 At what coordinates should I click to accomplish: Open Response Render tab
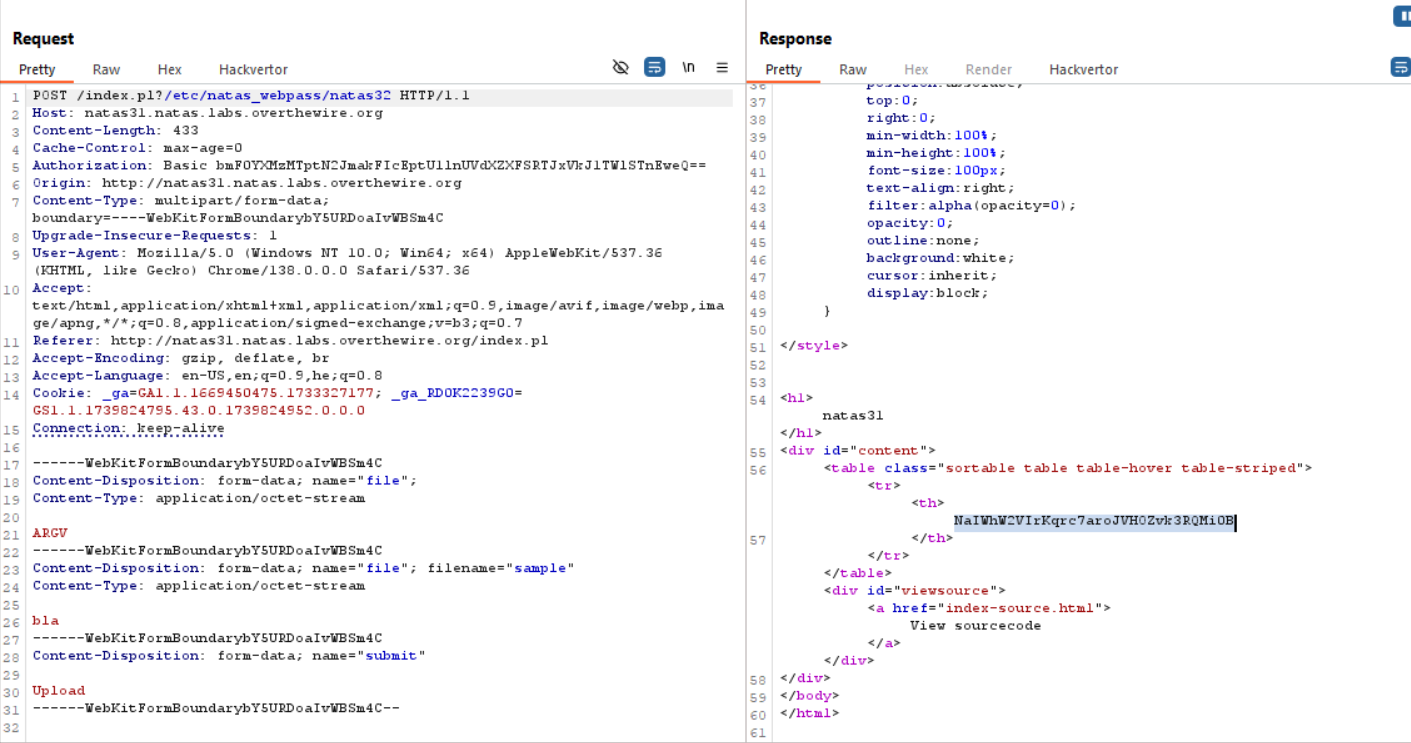pos(988,69)
